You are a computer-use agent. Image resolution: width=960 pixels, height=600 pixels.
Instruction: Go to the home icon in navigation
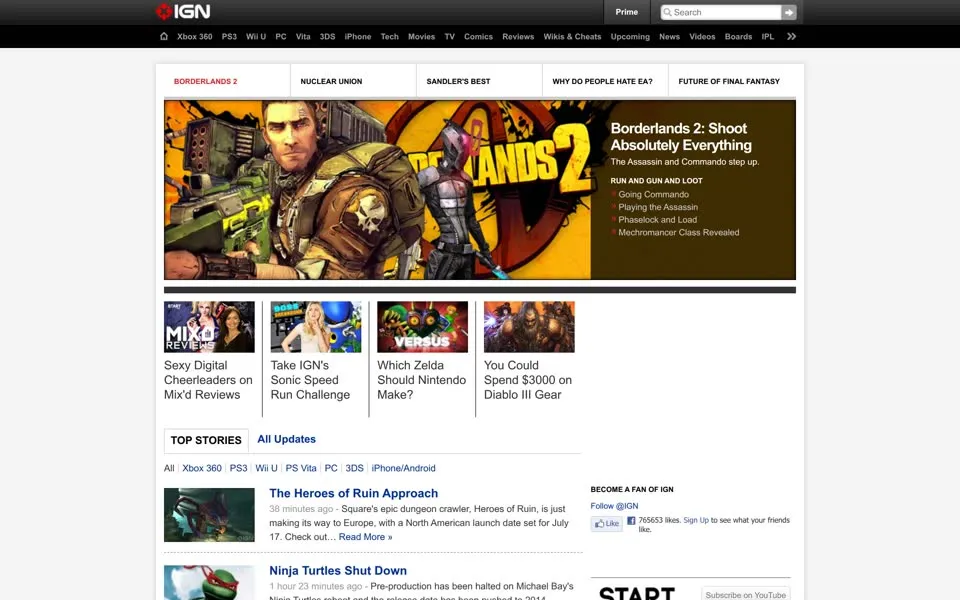[x=163, y=36]
